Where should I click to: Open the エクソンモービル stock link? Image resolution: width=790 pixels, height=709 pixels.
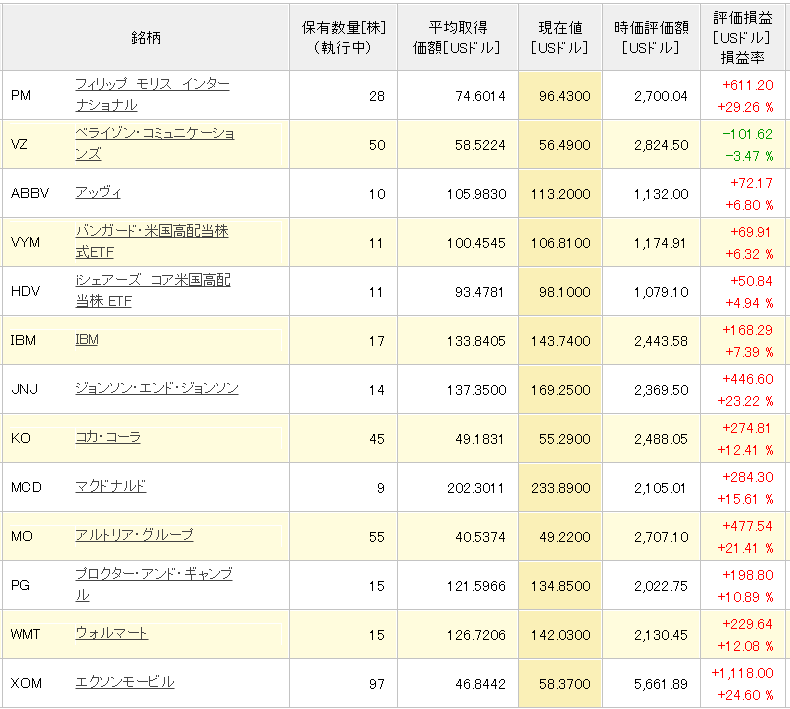tap(124, 682)
